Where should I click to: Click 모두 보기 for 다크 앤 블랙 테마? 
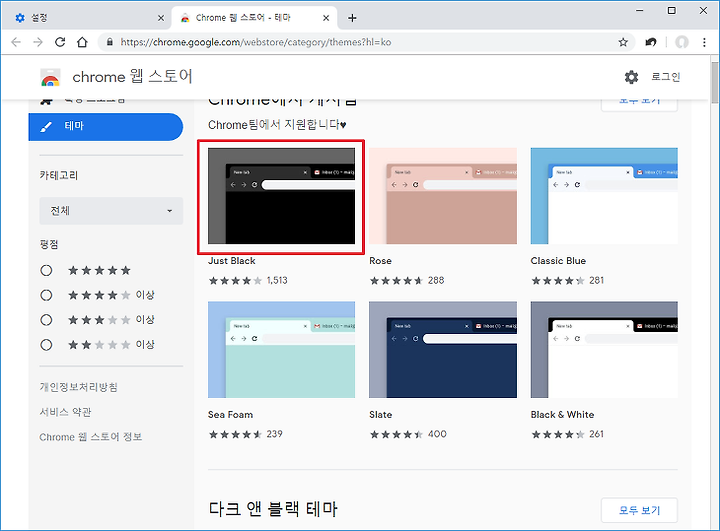click(639, 510)
